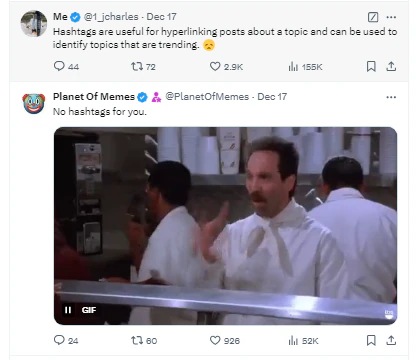Share the 1_jcharles hashtag tweet

click(x=391, y=66)
